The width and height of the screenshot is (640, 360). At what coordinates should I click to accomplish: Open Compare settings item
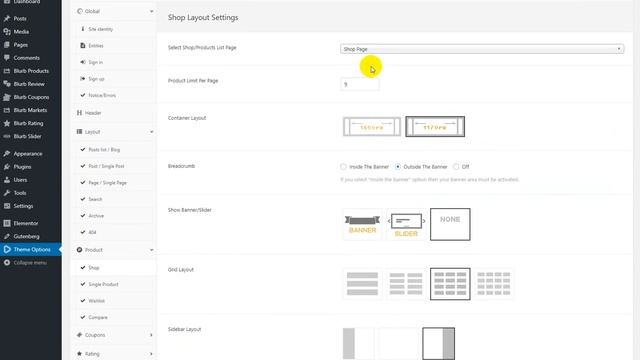click(113, 317)
